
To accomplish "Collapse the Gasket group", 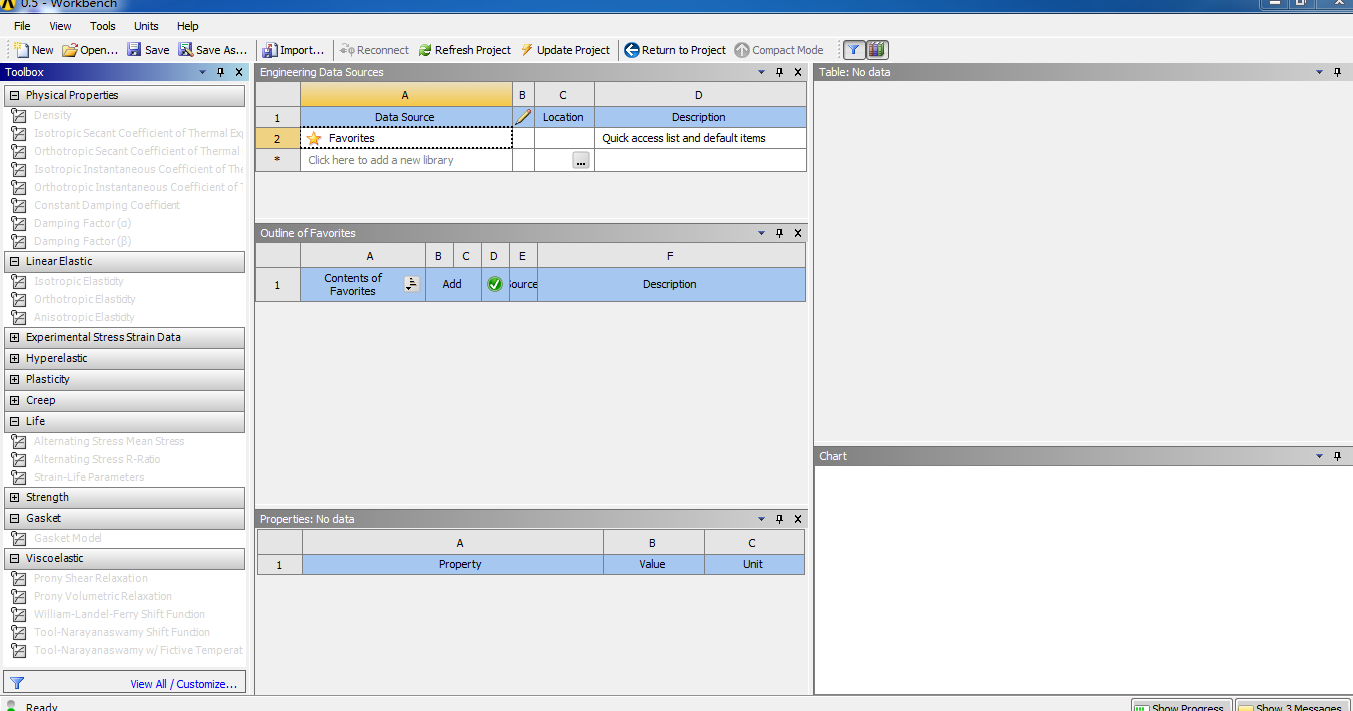I will [x=15, y=518].
